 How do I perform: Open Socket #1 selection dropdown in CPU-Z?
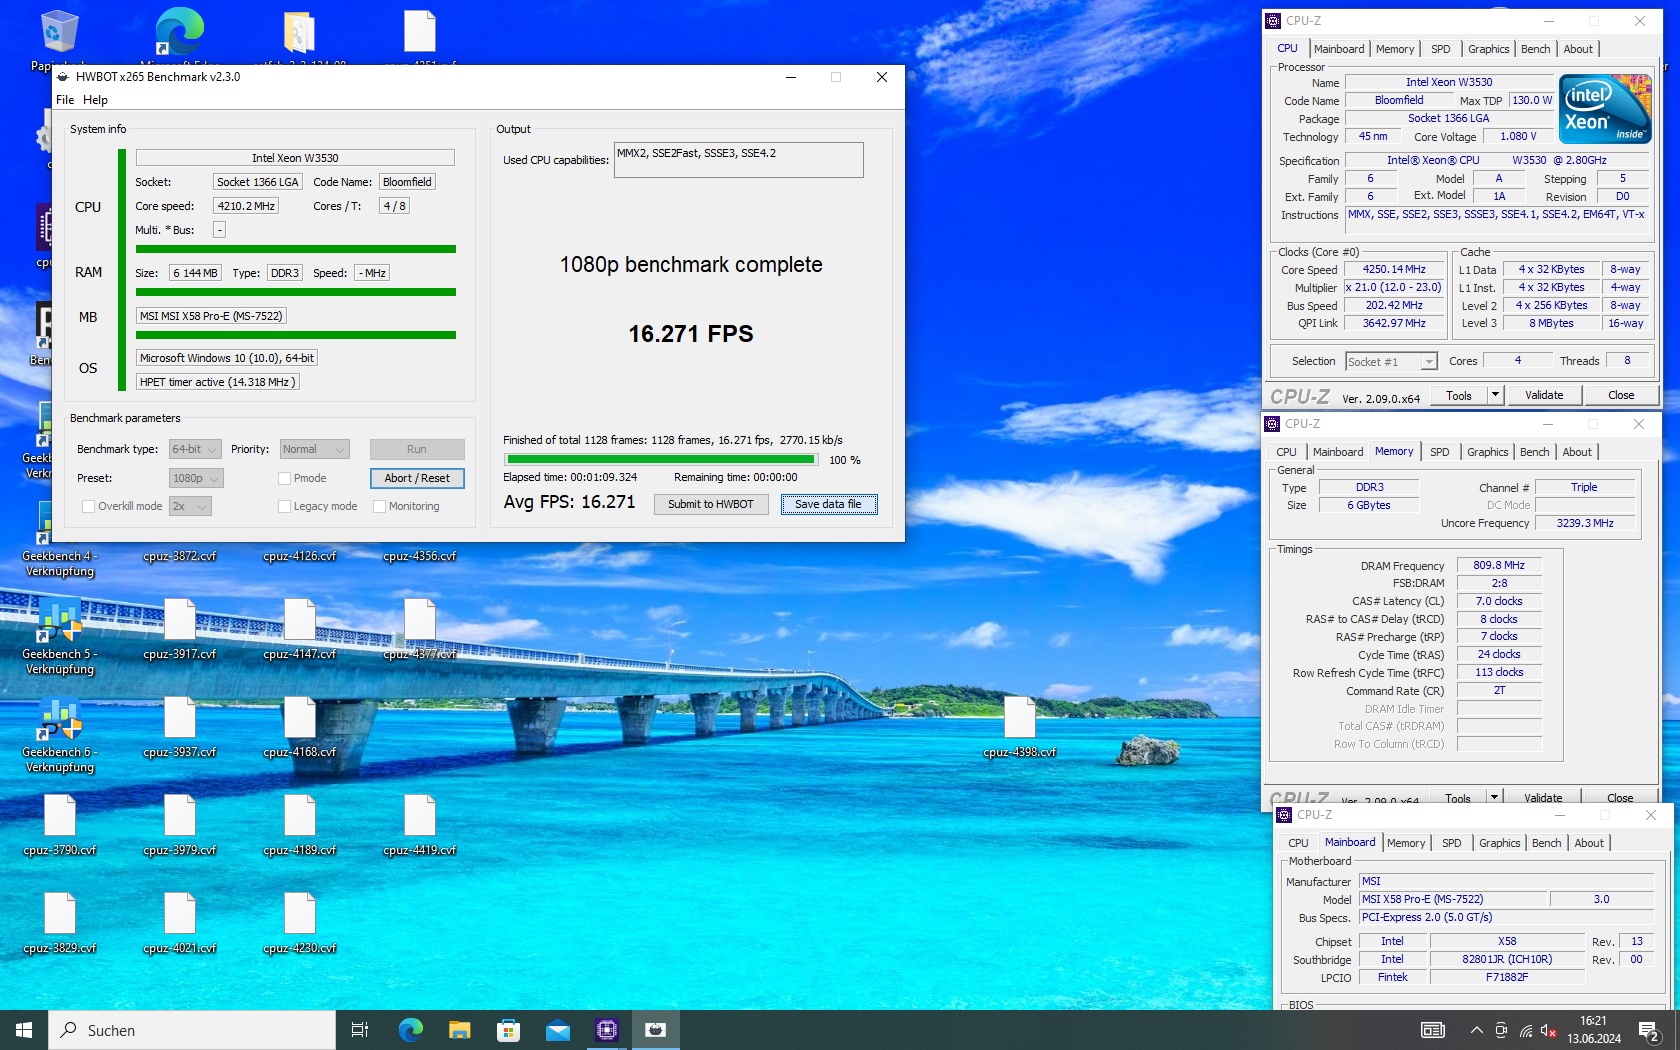pyautogui.click(x=1391, y=362)
